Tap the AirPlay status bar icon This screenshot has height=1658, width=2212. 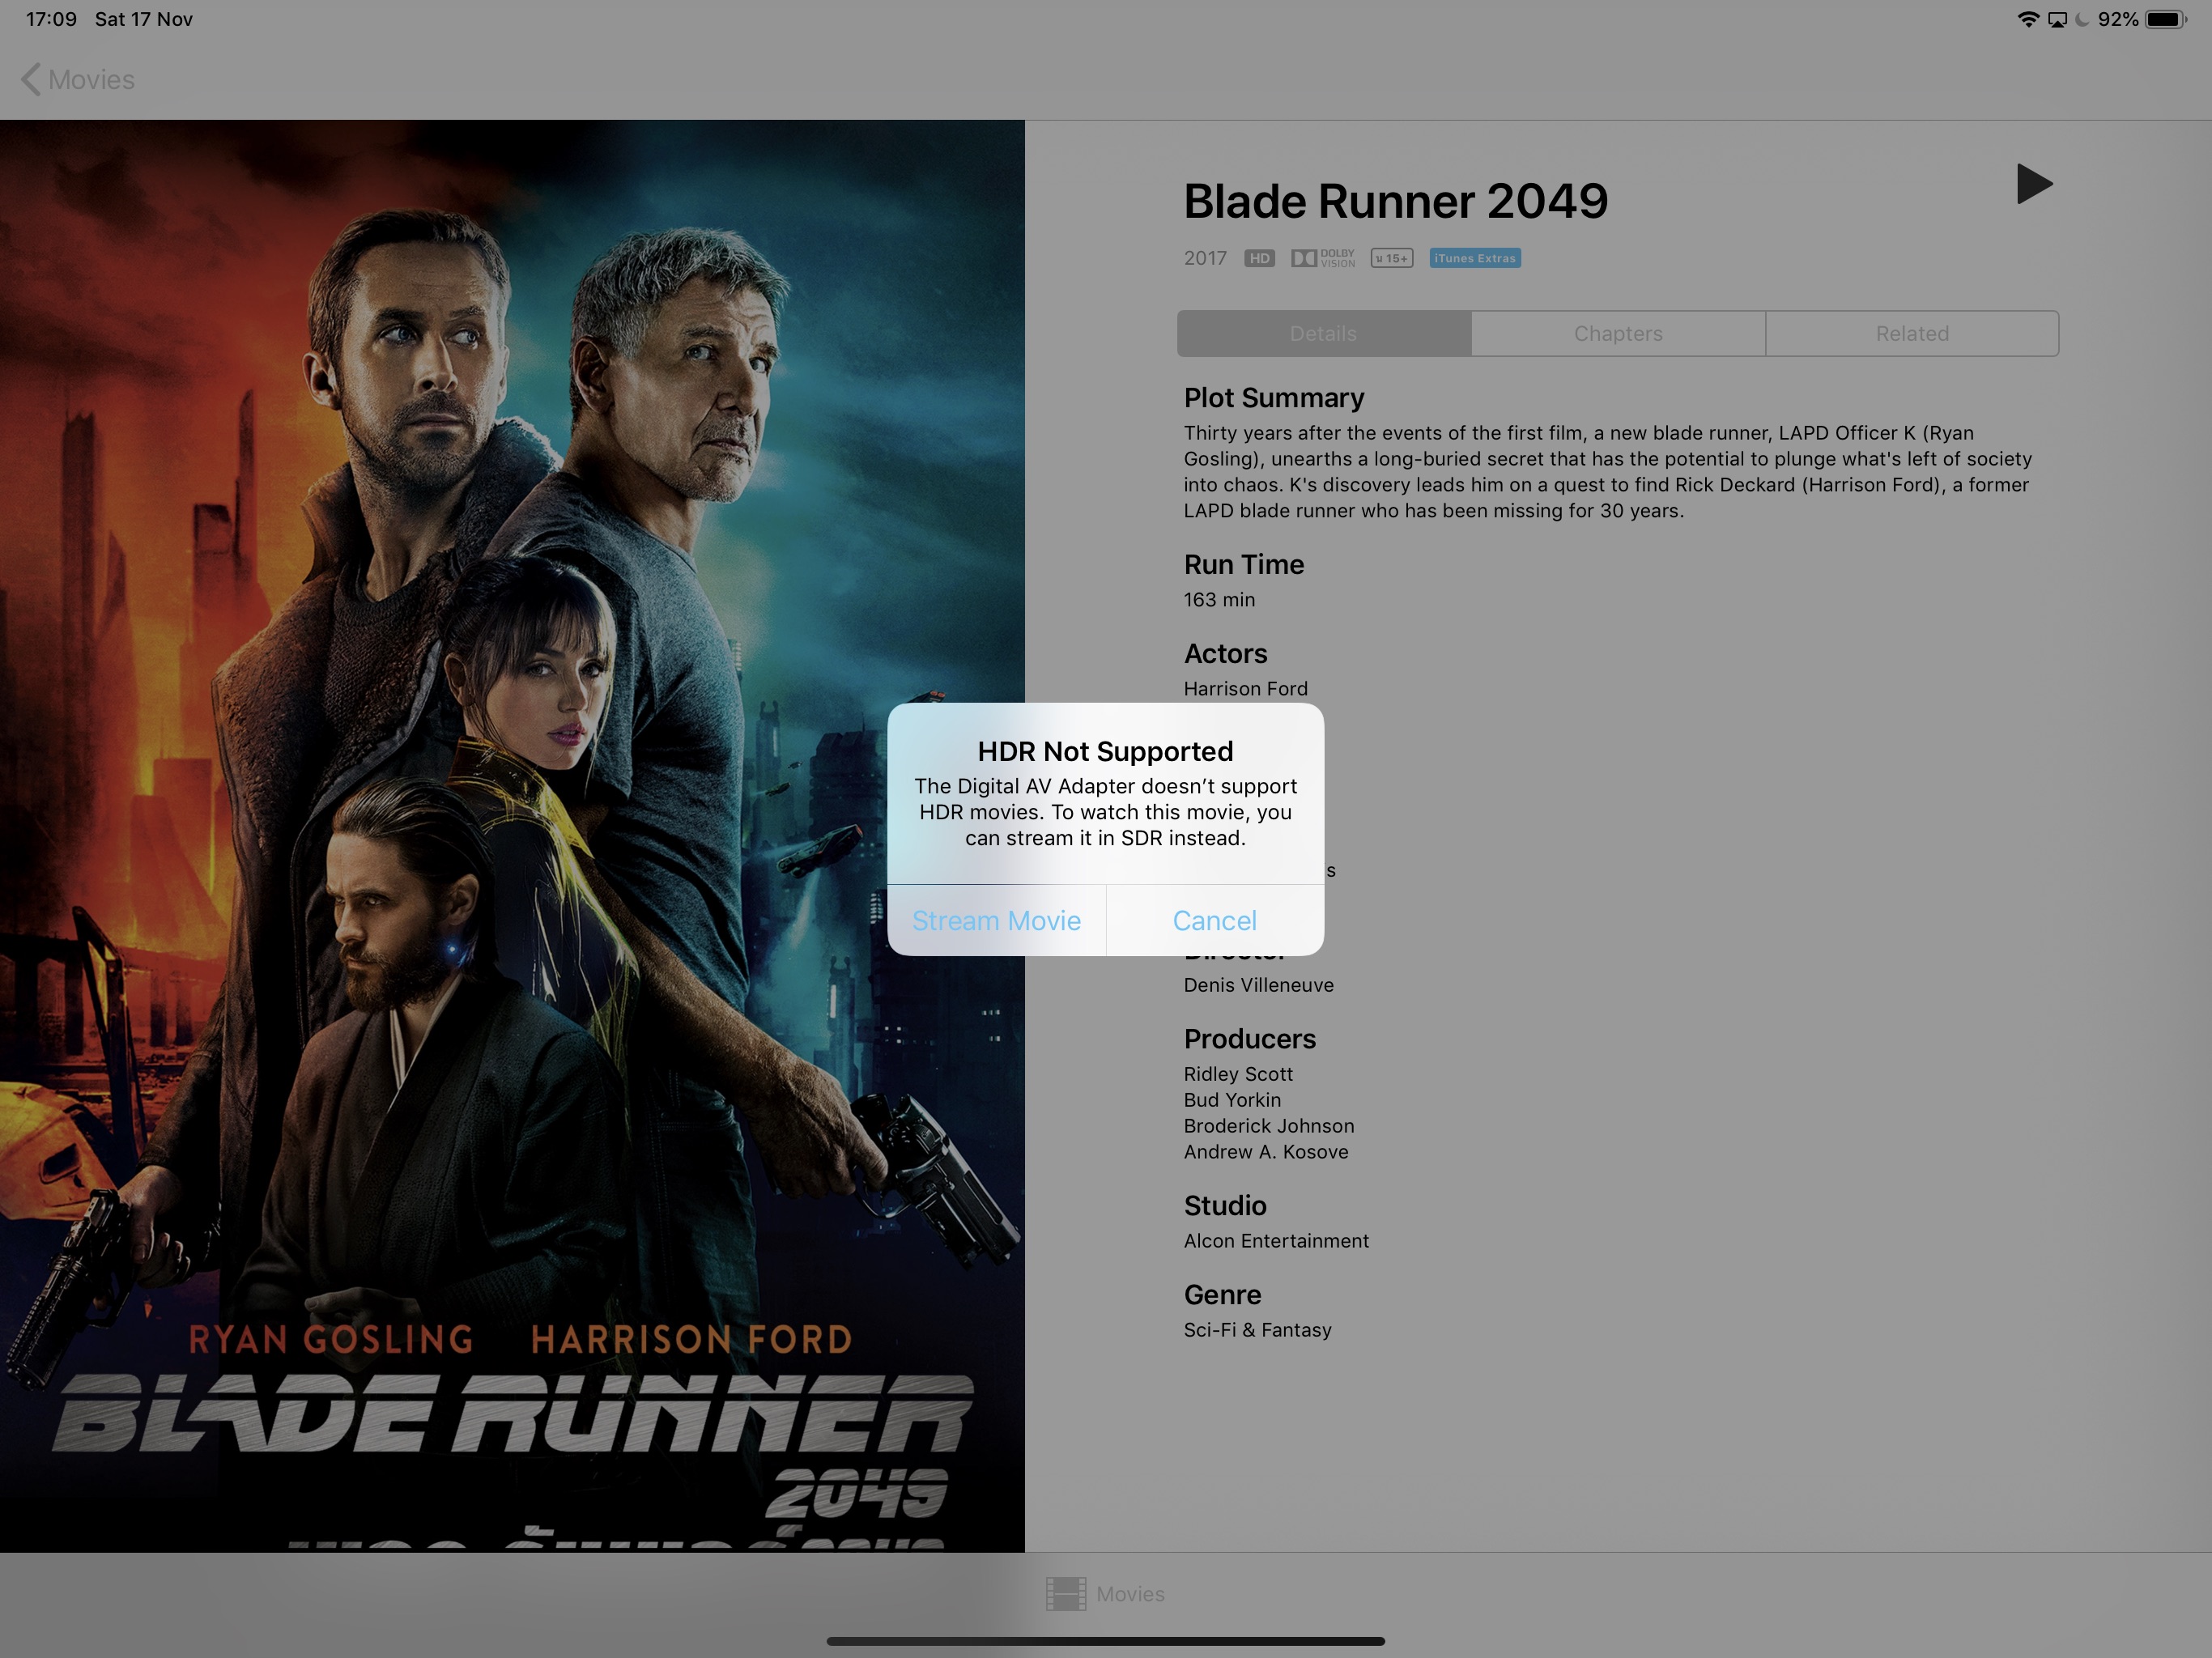(2057, 20)
